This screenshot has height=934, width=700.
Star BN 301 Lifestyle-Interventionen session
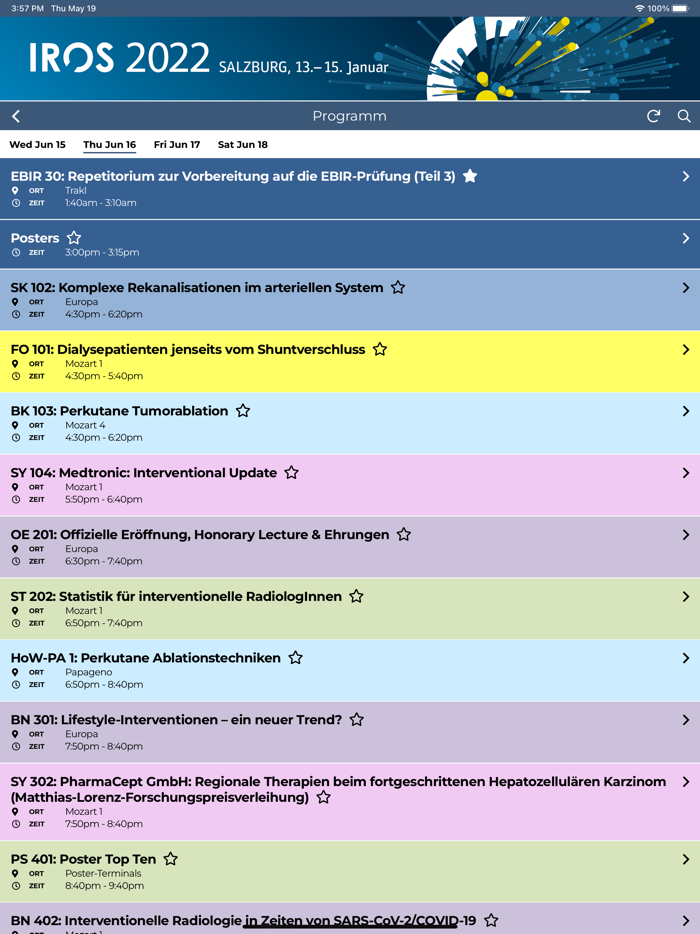click(357, 720)
